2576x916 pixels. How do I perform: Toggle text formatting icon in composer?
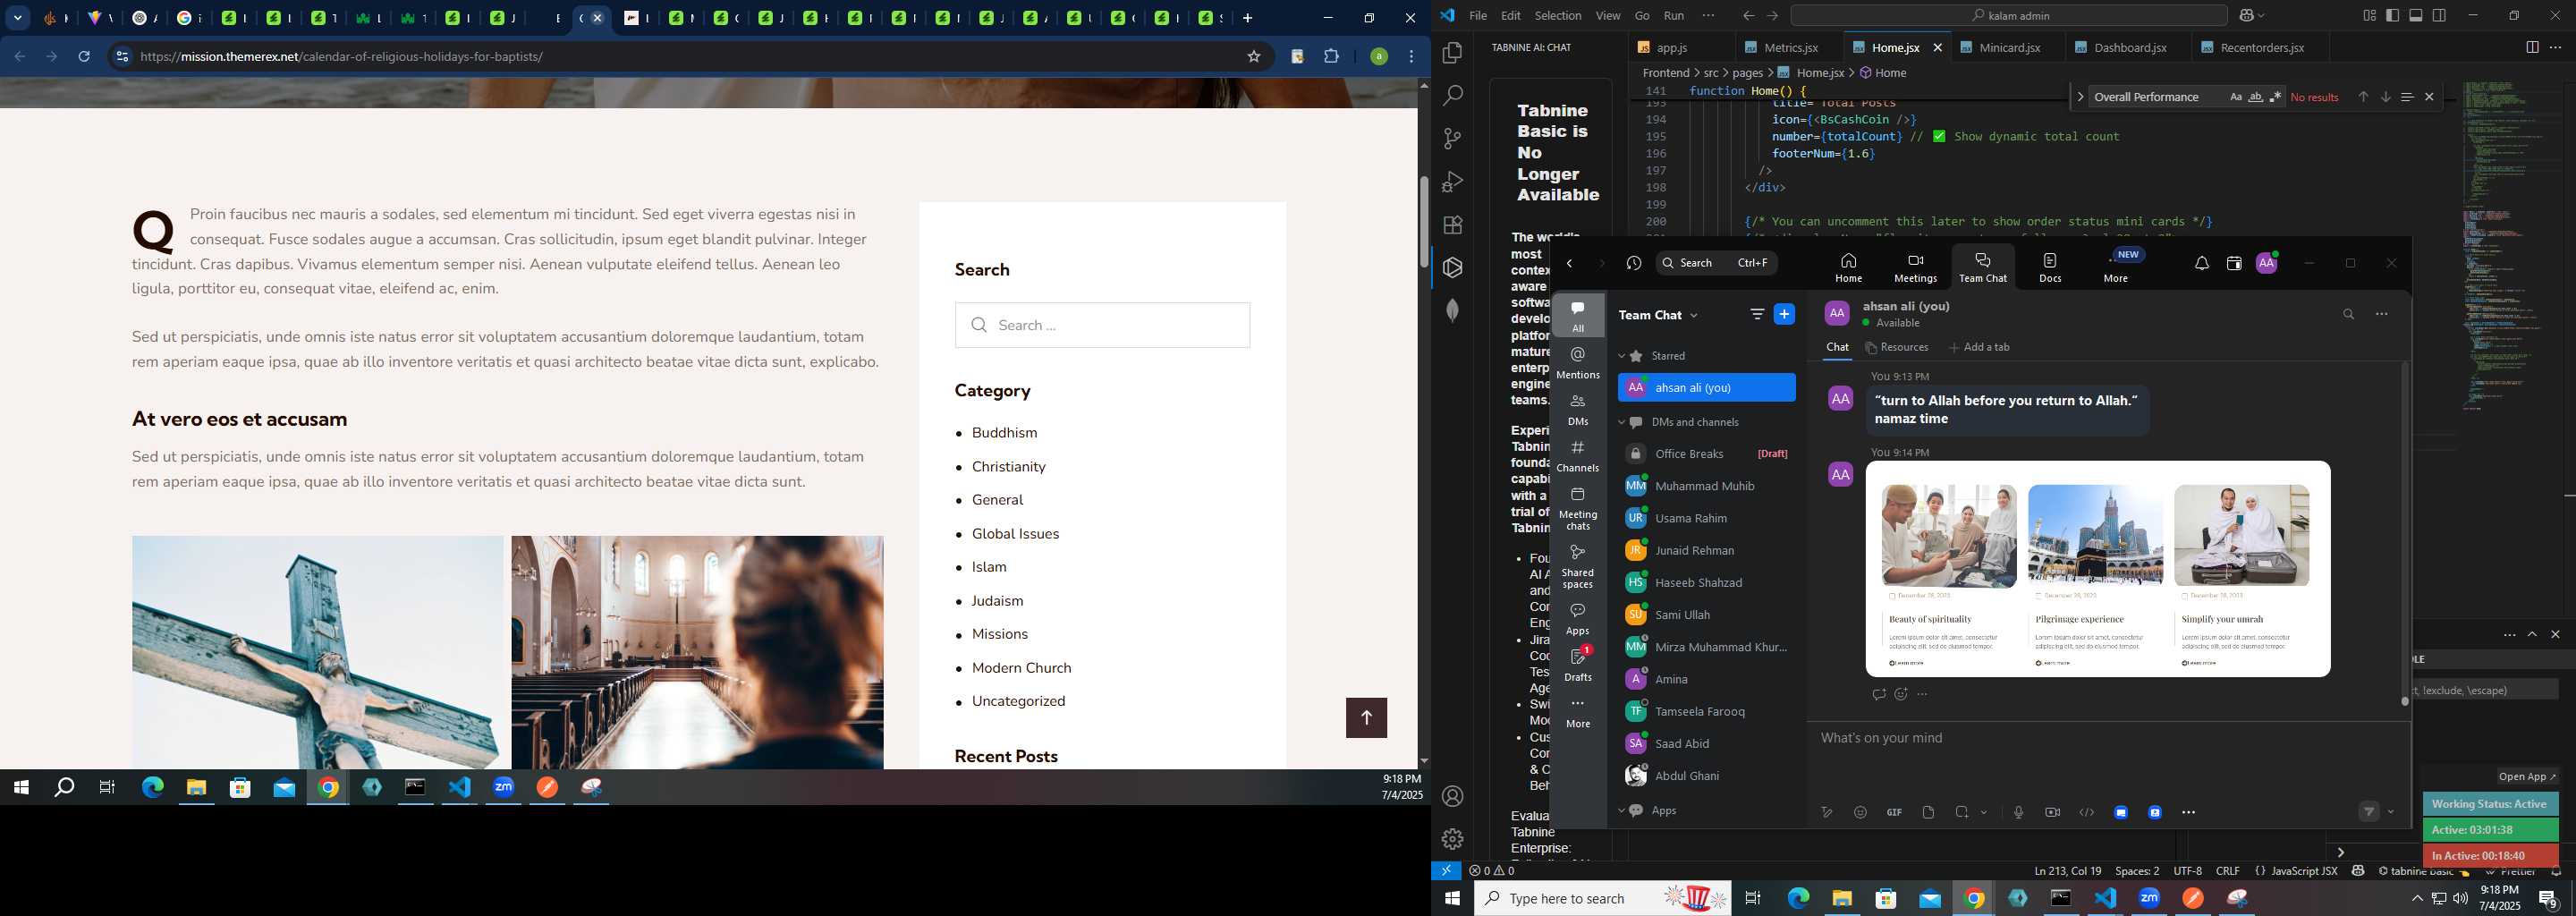click(x=1826, y=812)
